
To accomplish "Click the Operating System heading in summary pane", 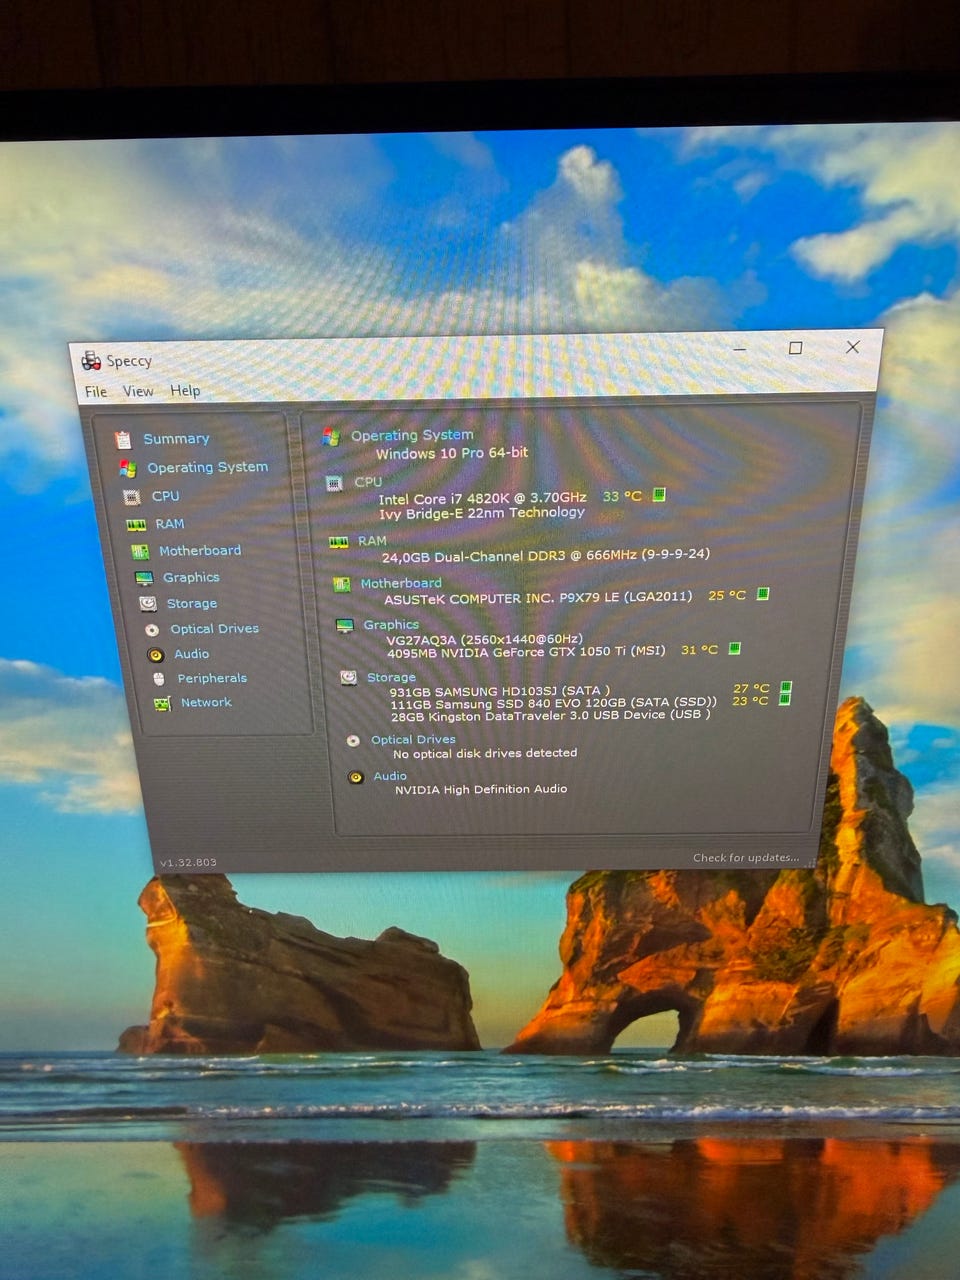I will (412, 435).
